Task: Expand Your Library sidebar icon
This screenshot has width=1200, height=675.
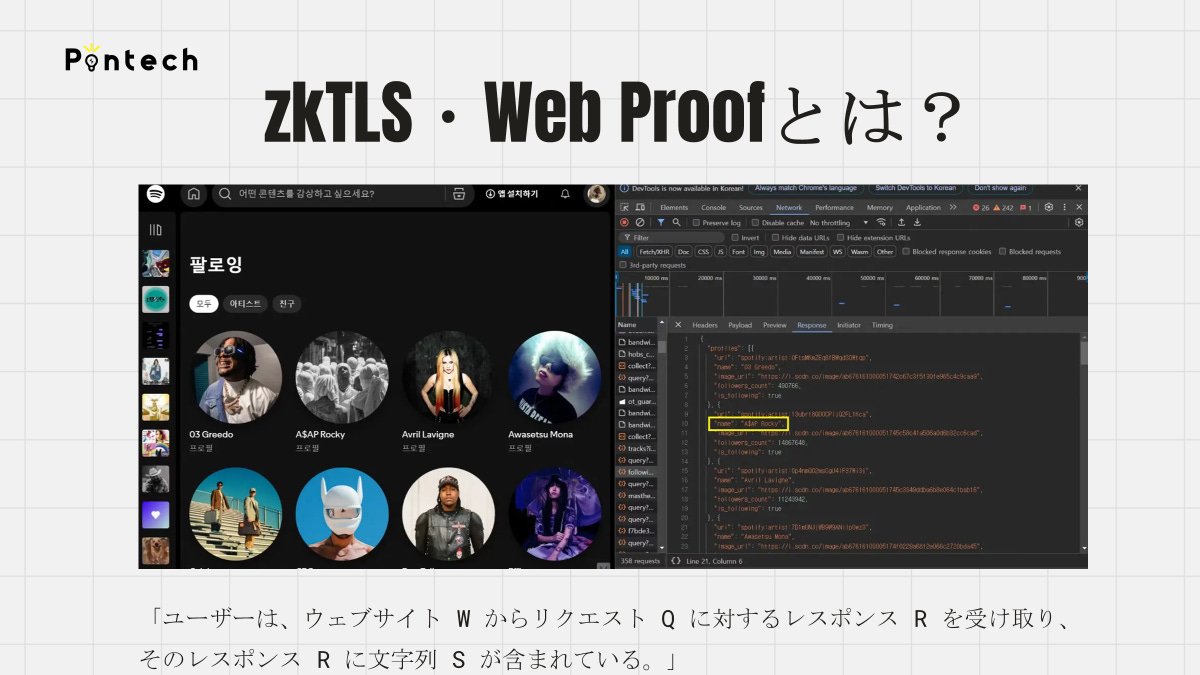Action: pyautogui.click(x=155, y=230)
